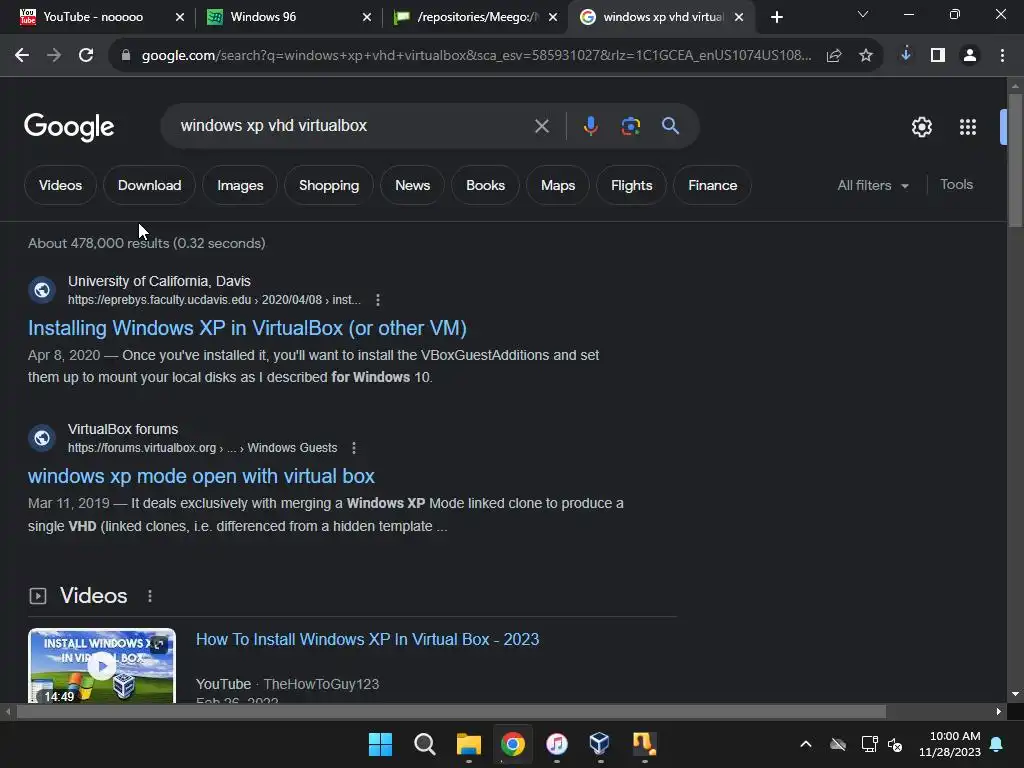Filter results by Videos
Screen dimensions: 1024x768
(60, 185)
